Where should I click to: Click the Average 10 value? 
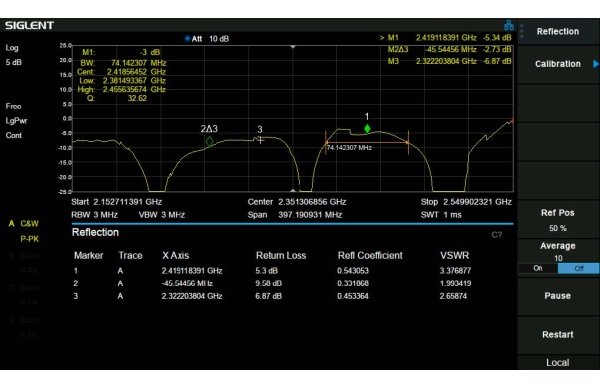(x=558, y=258)
